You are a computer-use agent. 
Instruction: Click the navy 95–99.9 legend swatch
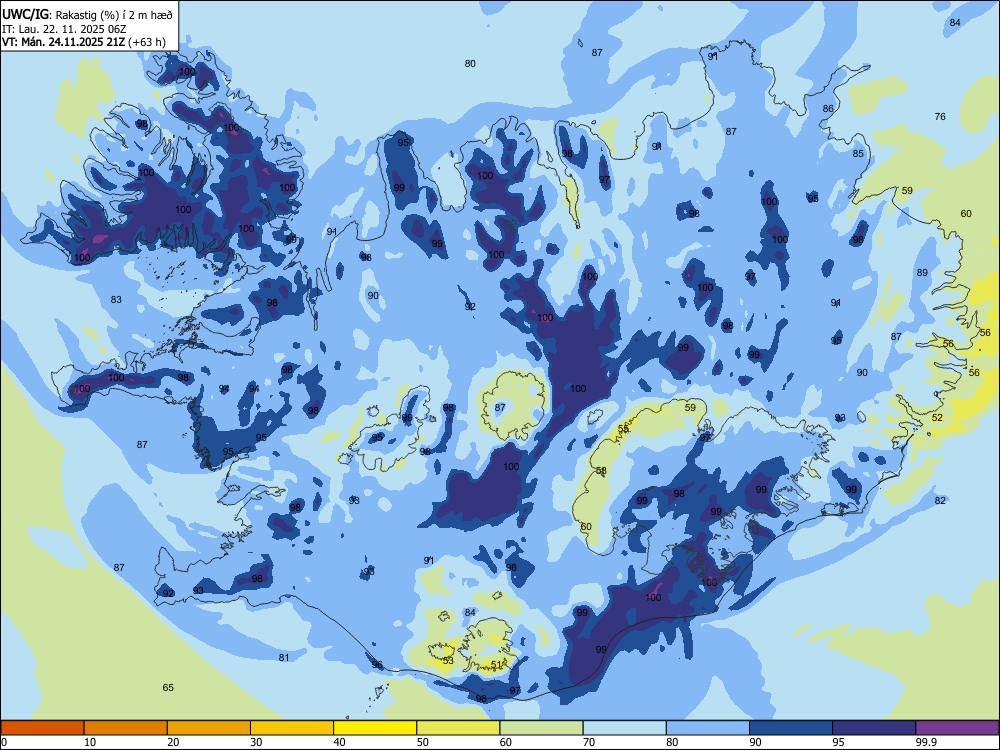874,728
